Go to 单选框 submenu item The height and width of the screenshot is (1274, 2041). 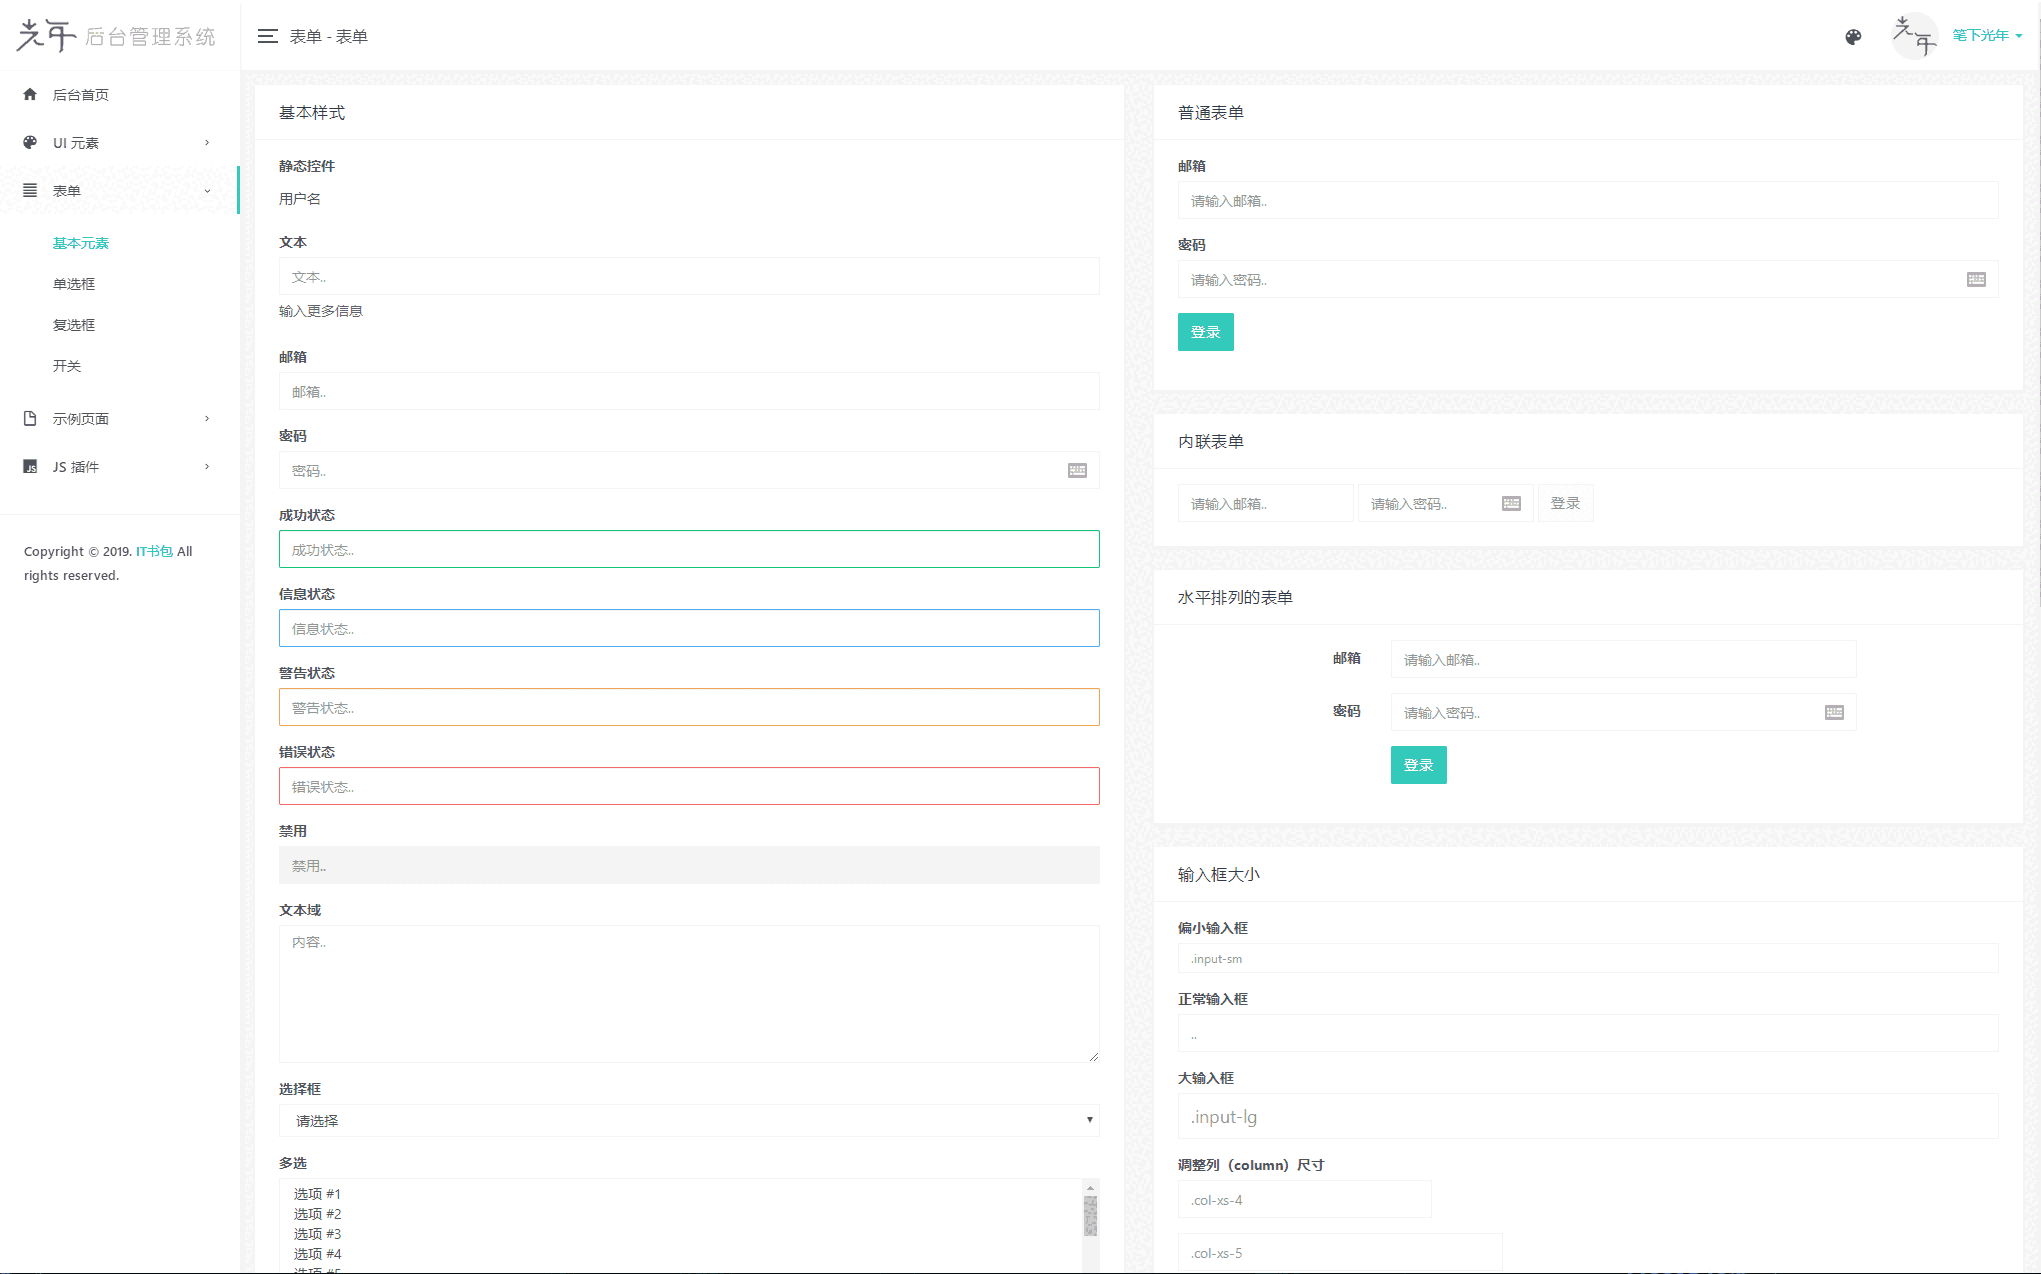point(74,284)
